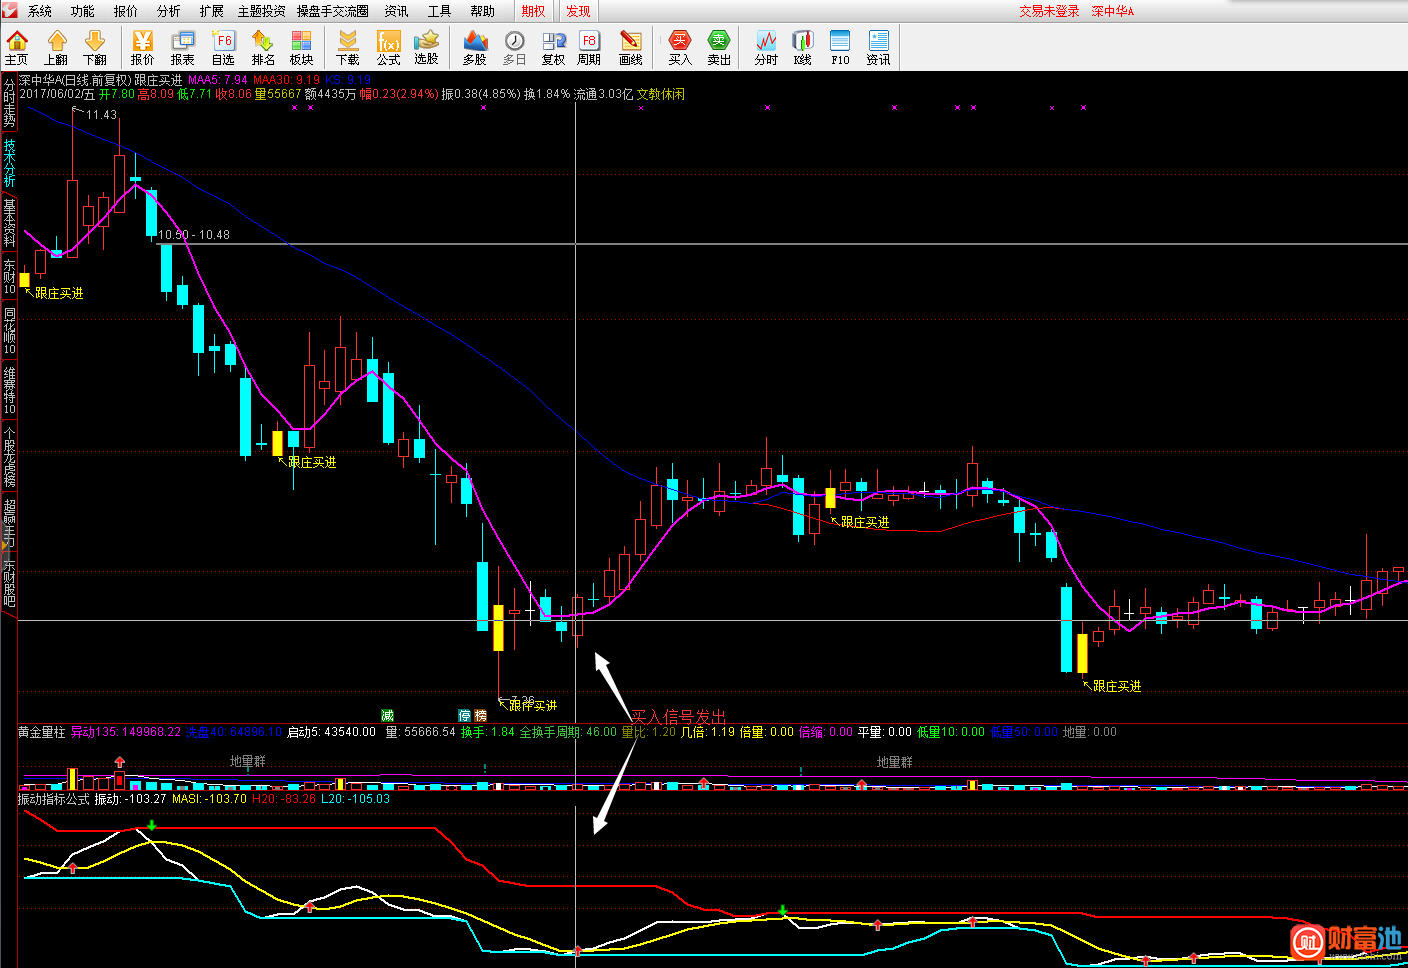Open the F10 company info icon

(840, 47)
